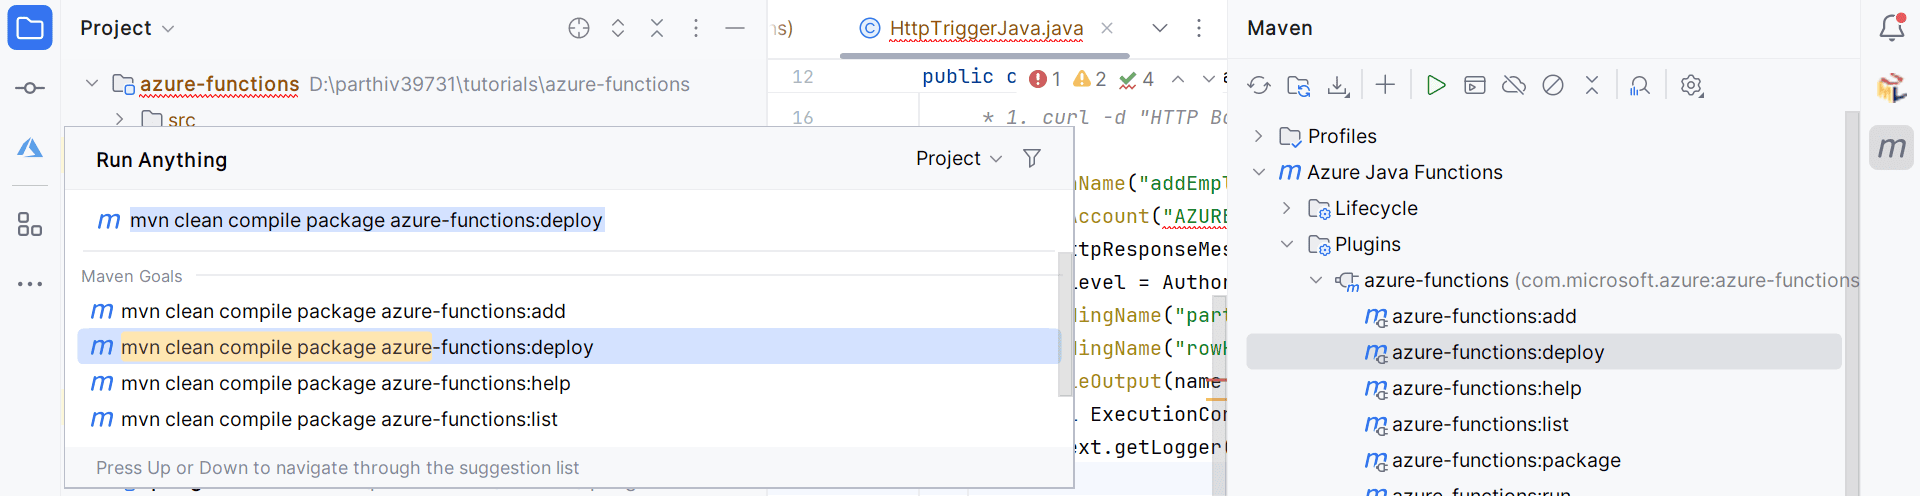Image resolution: width=1920 pixels, height=496 pixels.
Task: Open the Notifications bell icon
Action: coord(1892,28)
